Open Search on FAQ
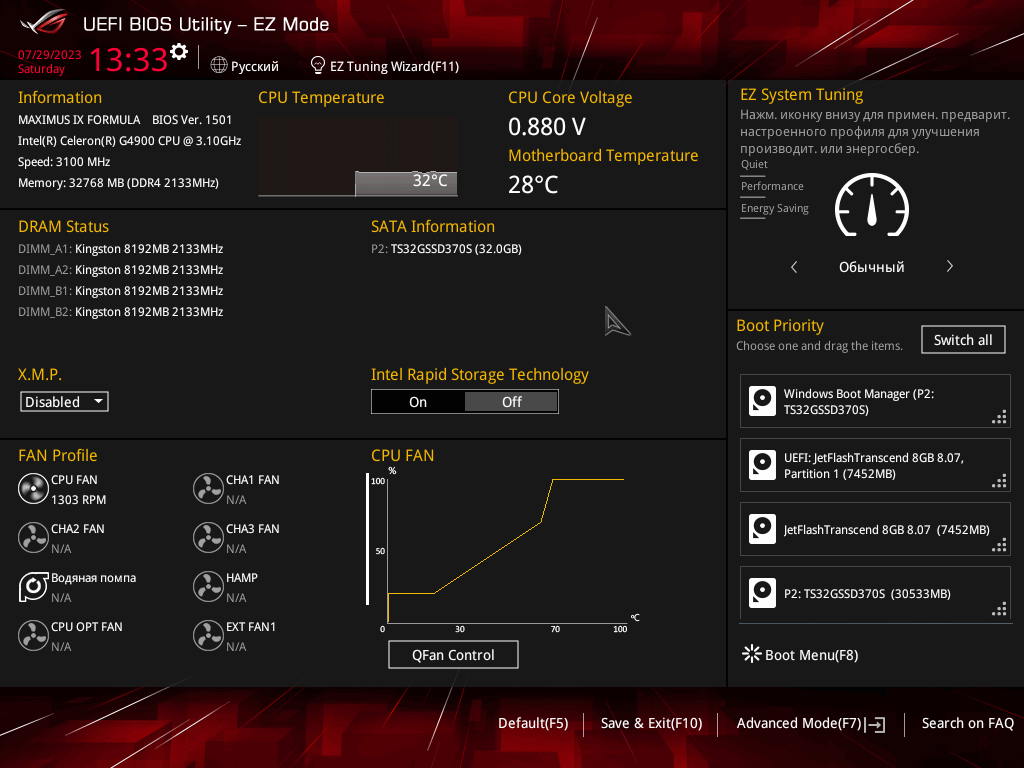 tap(967, 723)
